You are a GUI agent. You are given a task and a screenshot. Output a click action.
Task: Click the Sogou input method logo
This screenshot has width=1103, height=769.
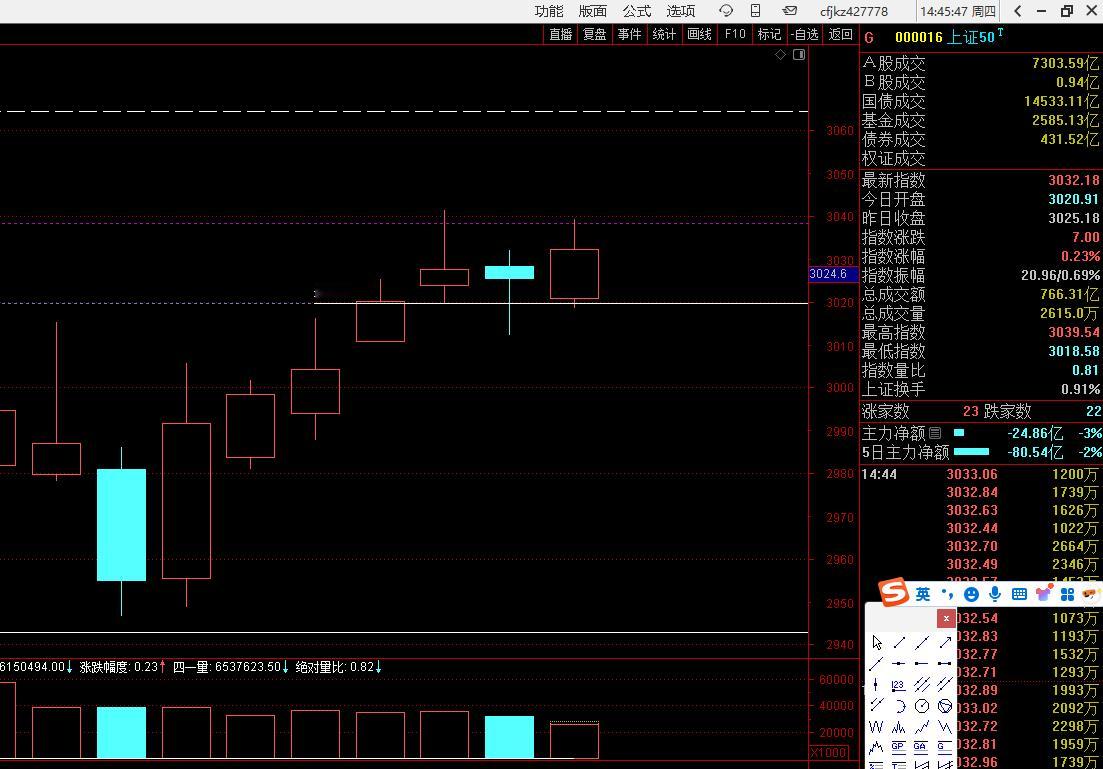(894, 592)
